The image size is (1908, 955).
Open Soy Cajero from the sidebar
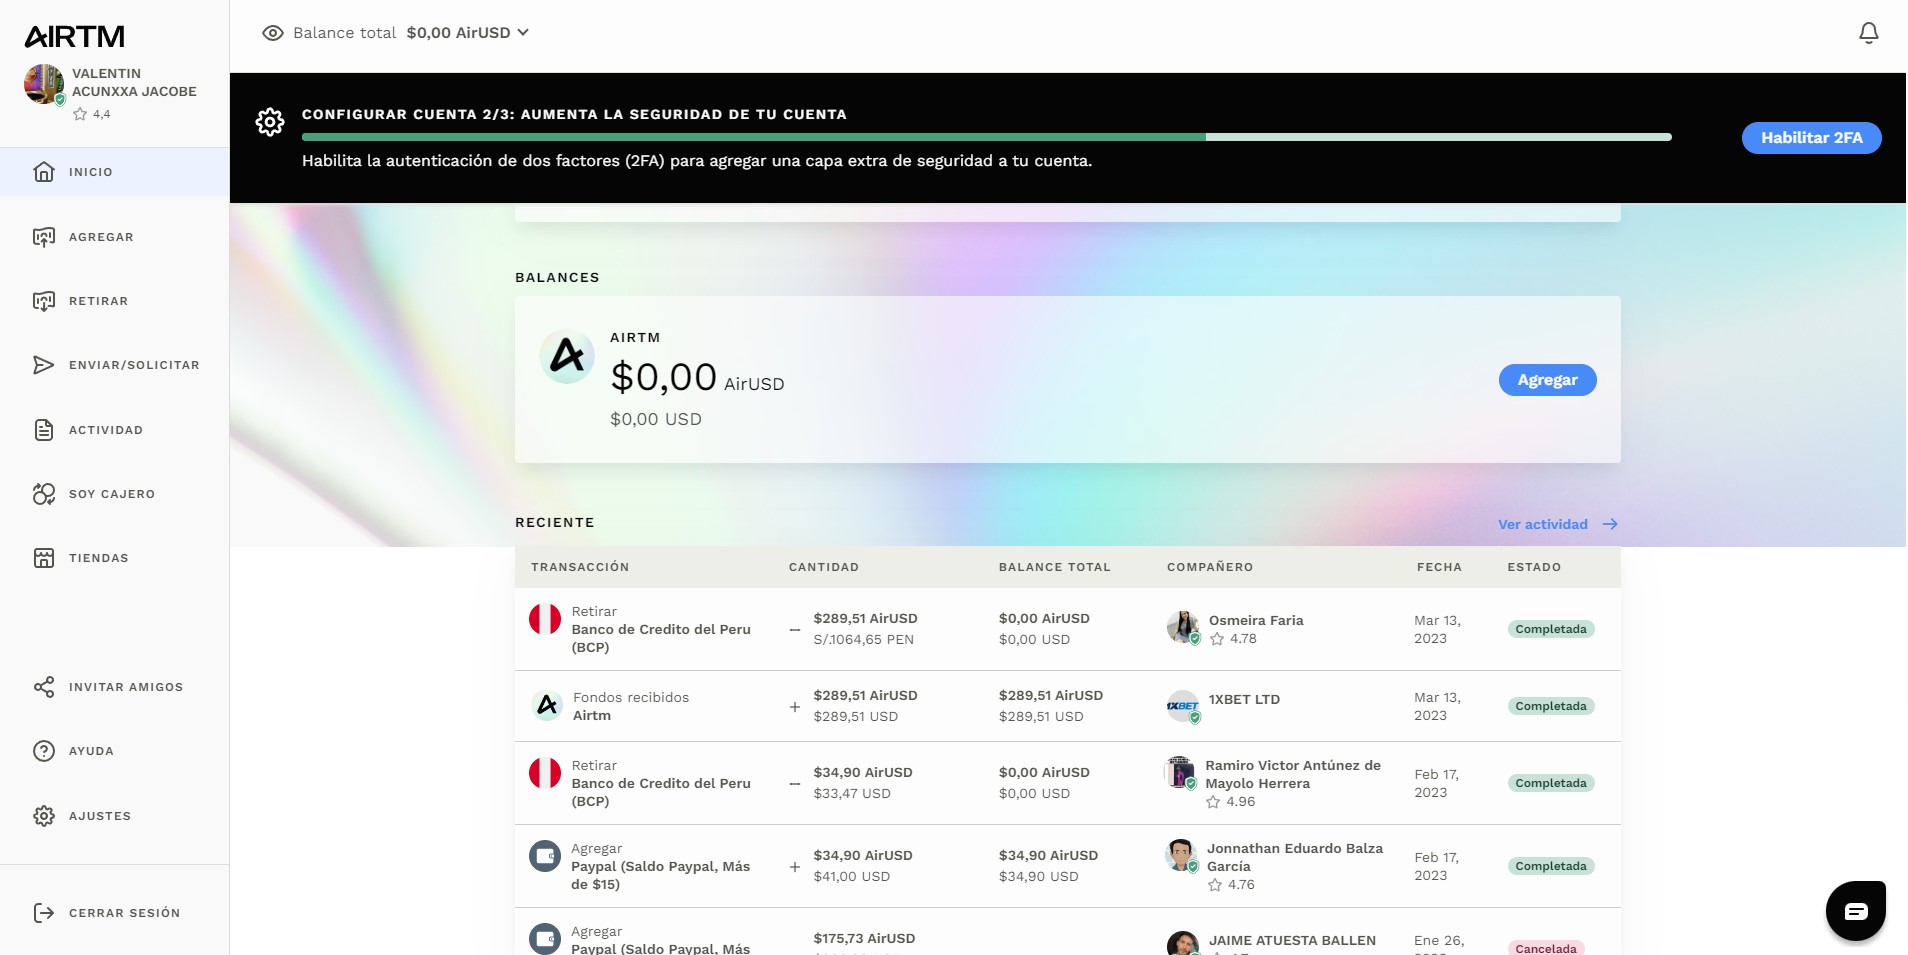(x=111, y=494)
